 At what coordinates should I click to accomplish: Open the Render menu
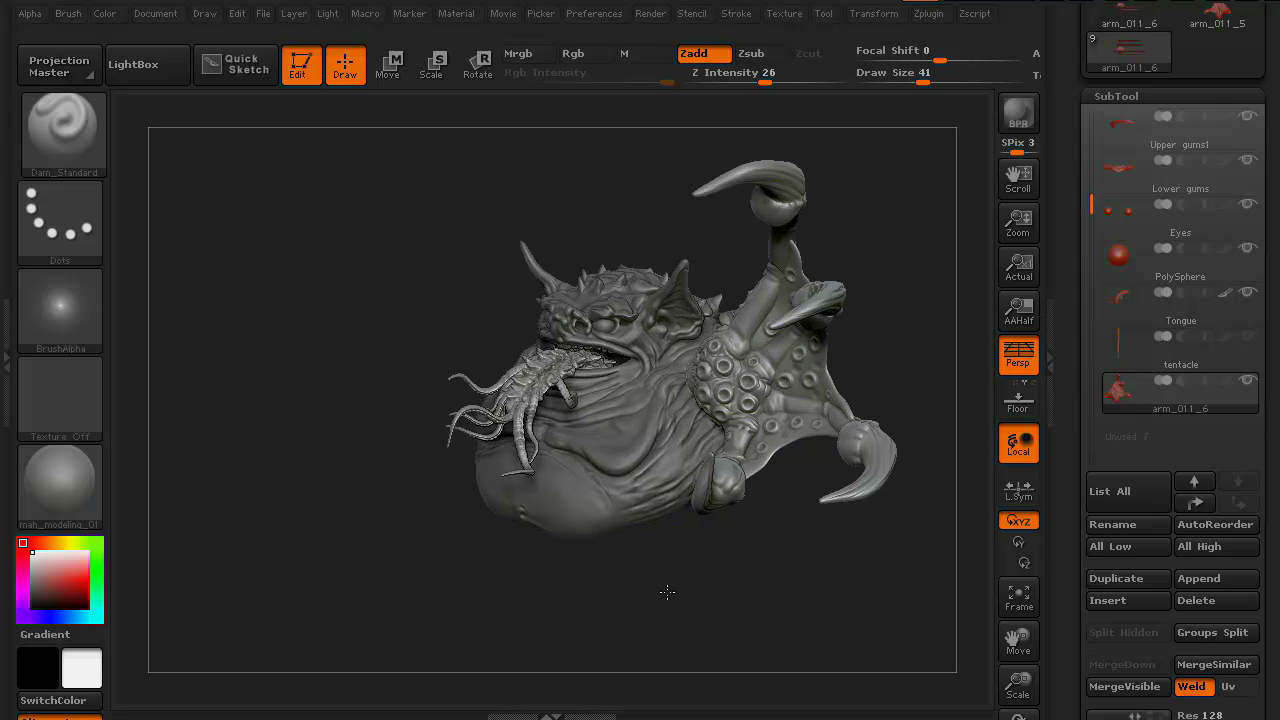(650, 14)
